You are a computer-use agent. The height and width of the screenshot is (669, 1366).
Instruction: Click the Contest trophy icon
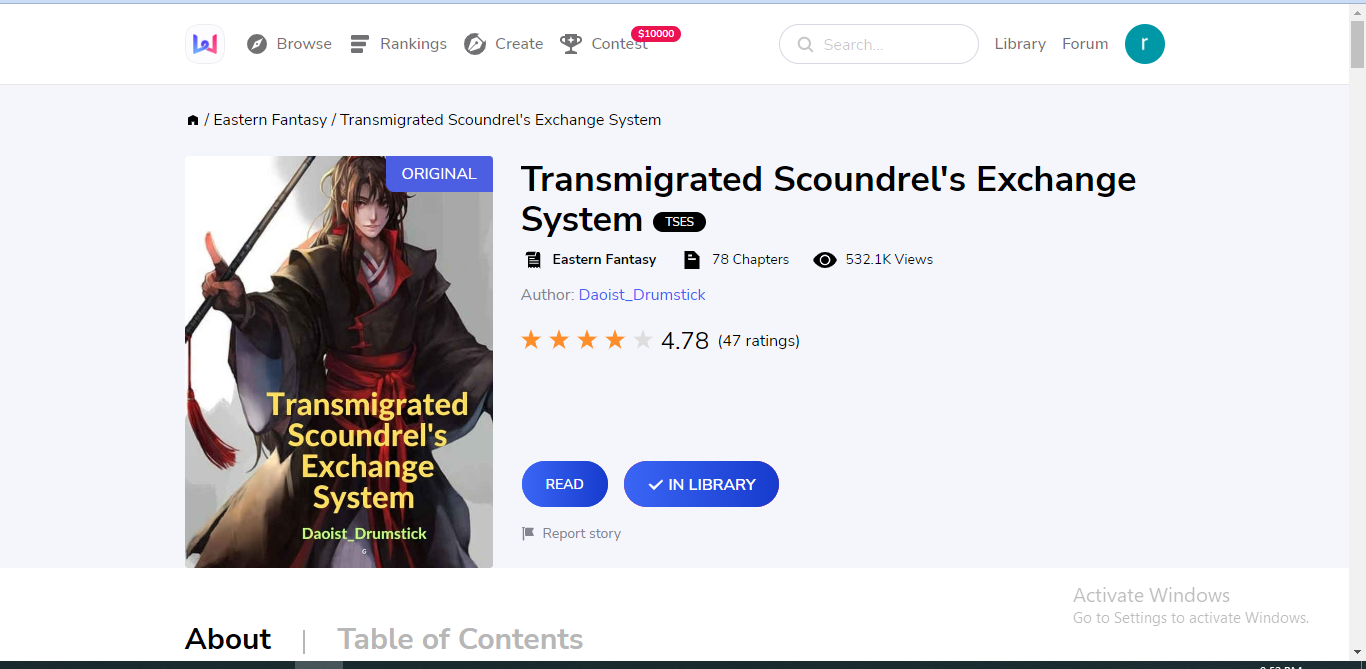click(x=571, y=44)
